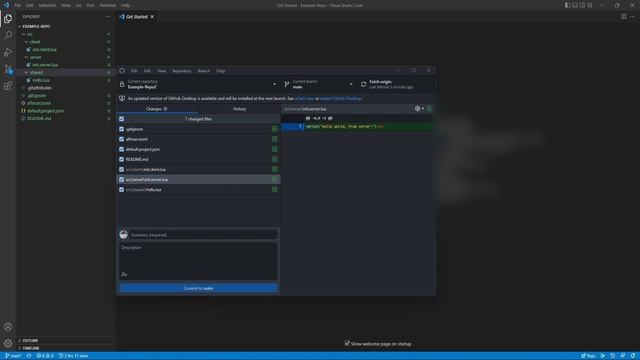Click co-authors icon in description box
The height and width of the screenshot is (360, 640).
[124, 275]
